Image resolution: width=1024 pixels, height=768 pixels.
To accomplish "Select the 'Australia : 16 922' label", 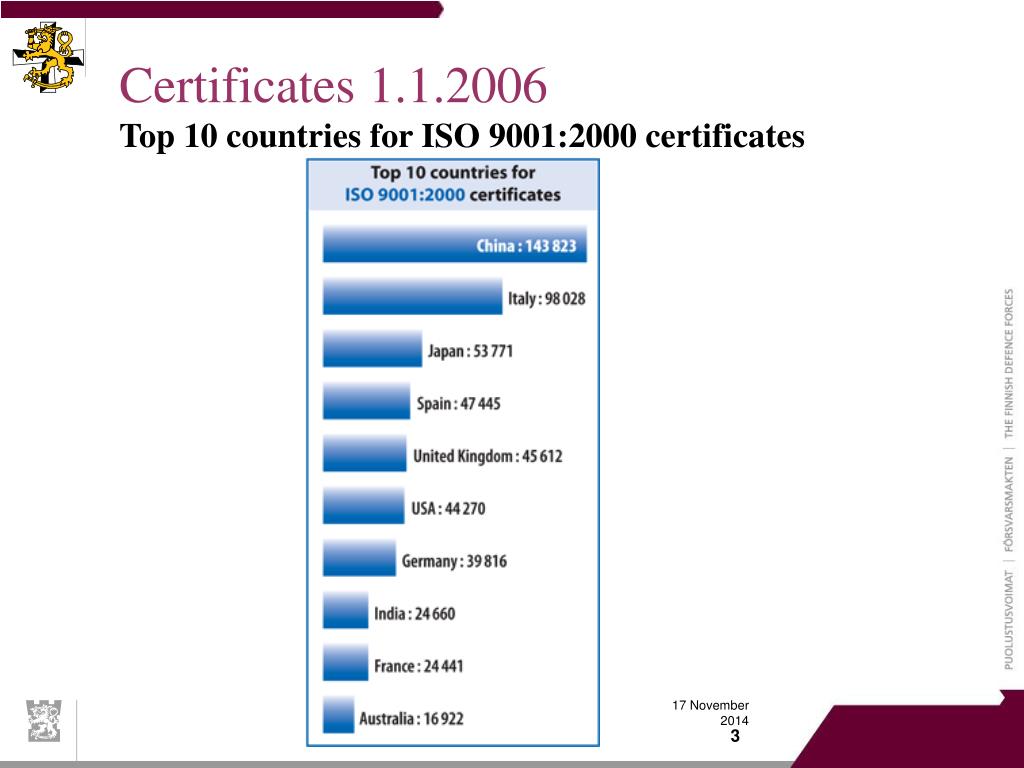I will (411, 718).
